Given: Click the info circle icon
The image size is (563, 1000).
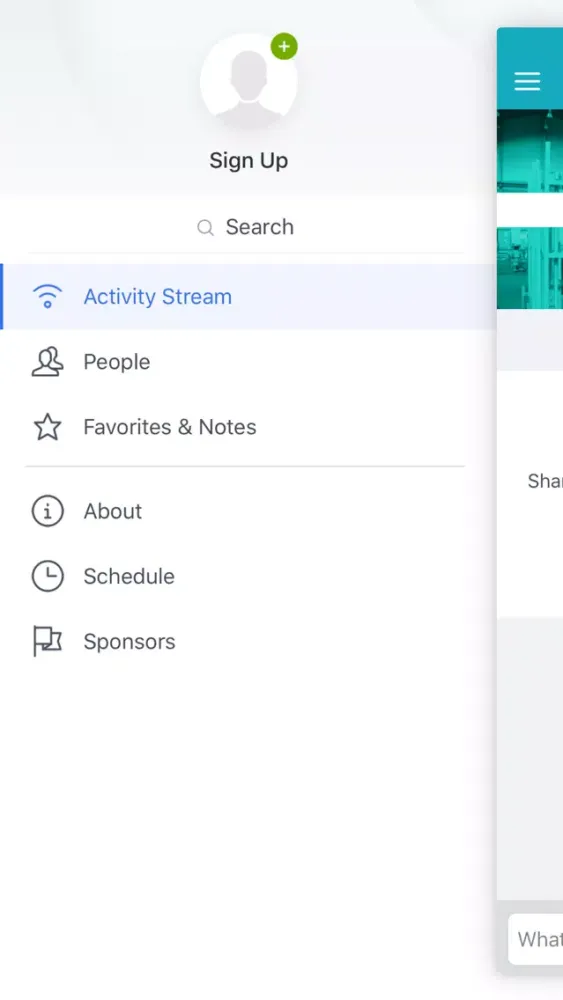Looking at the screenshot, I should (48, 511).
